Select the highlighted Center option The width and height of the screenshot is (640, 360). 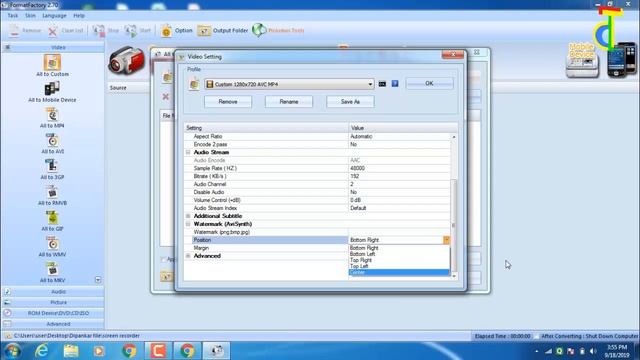click(x=399, y=272)
